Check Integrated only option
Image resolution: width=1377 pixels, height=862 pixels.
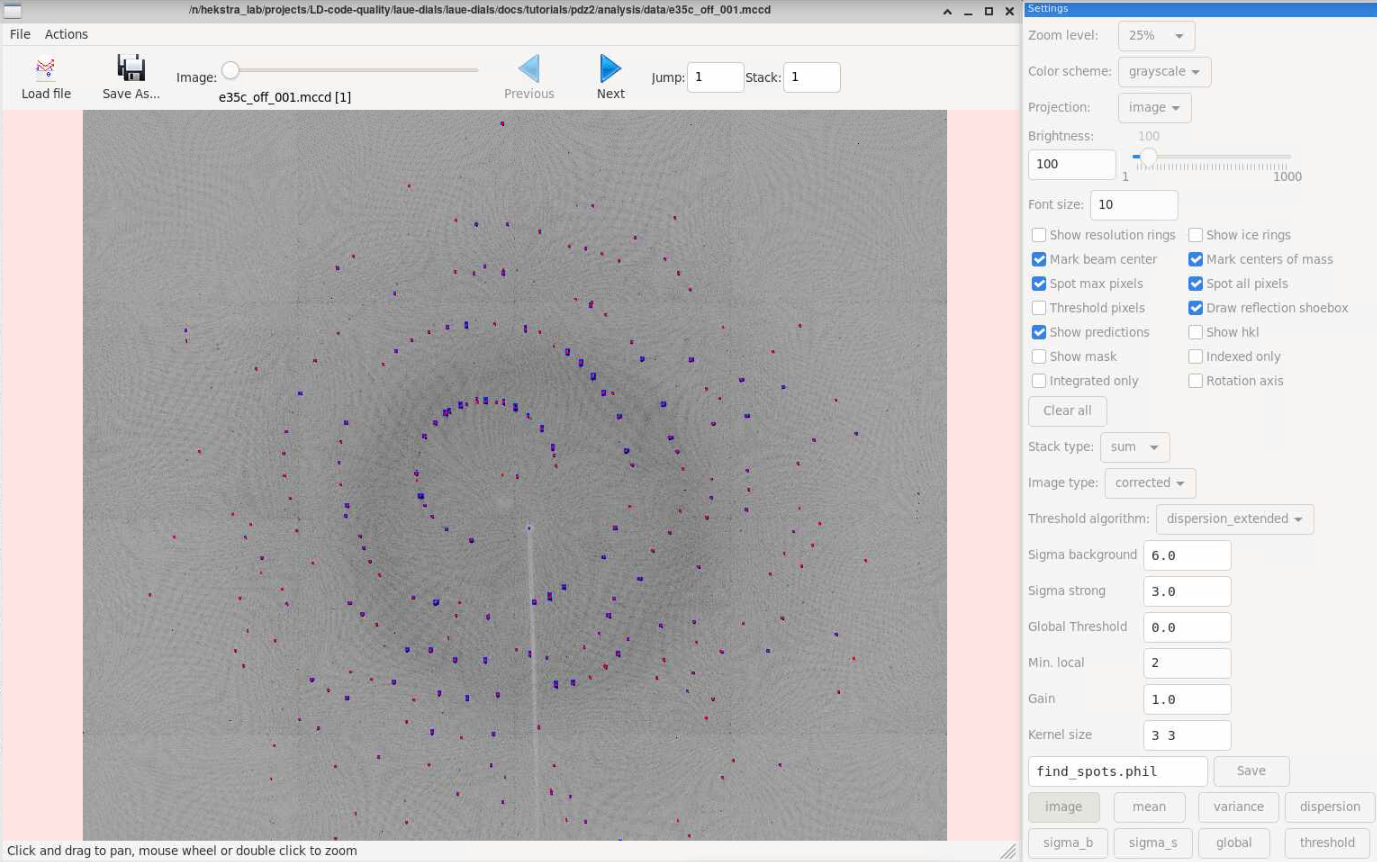1039,381
